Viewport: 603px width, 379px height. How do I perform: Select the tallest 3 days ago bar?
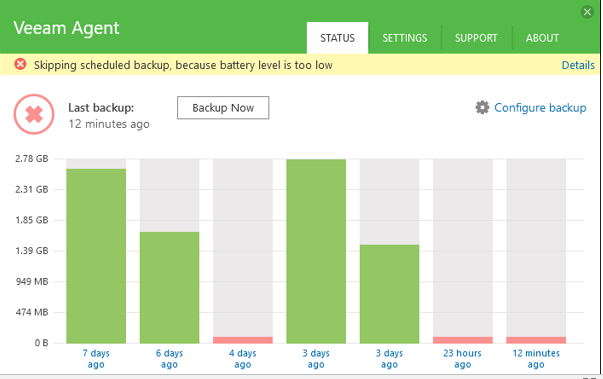tap(316, 251)
